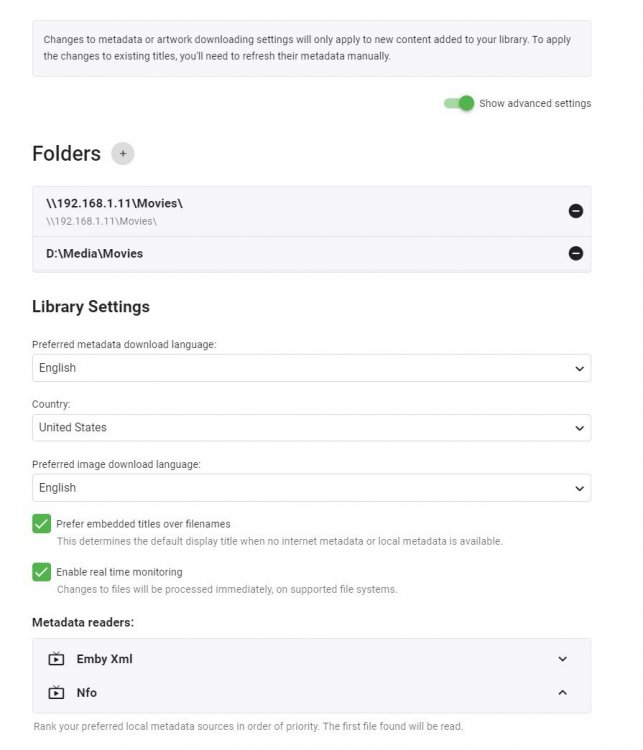Click the Prefer embedded titles label text

tap(143, 523)
